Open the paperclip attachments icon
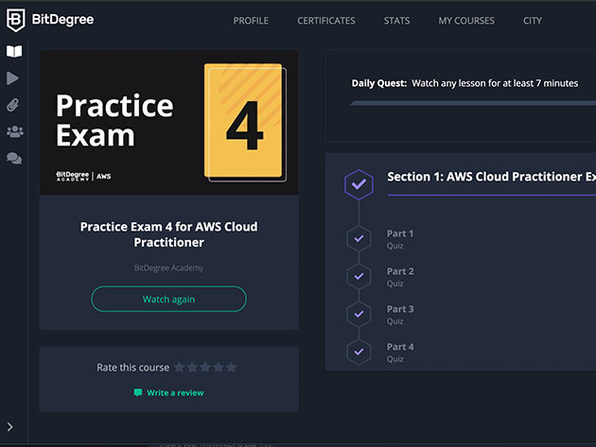 pos(13,105)
